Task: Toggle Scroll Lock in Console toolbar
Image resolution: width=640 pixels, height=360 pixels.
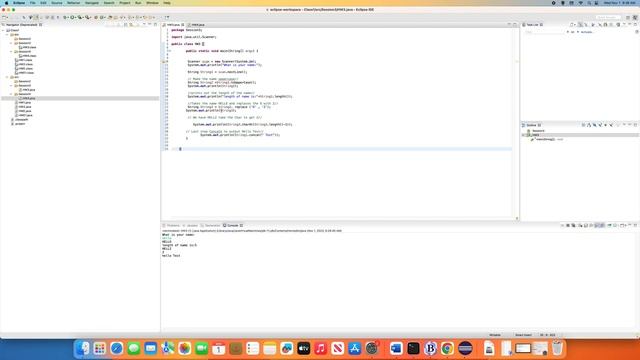Action: [586, 225]
